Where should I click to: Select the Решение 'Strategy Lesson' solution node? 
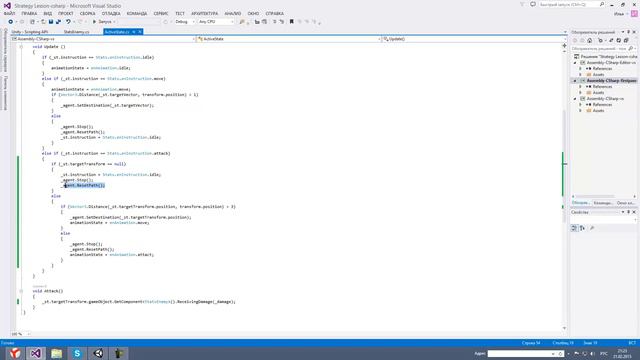(x=605, y=57)
